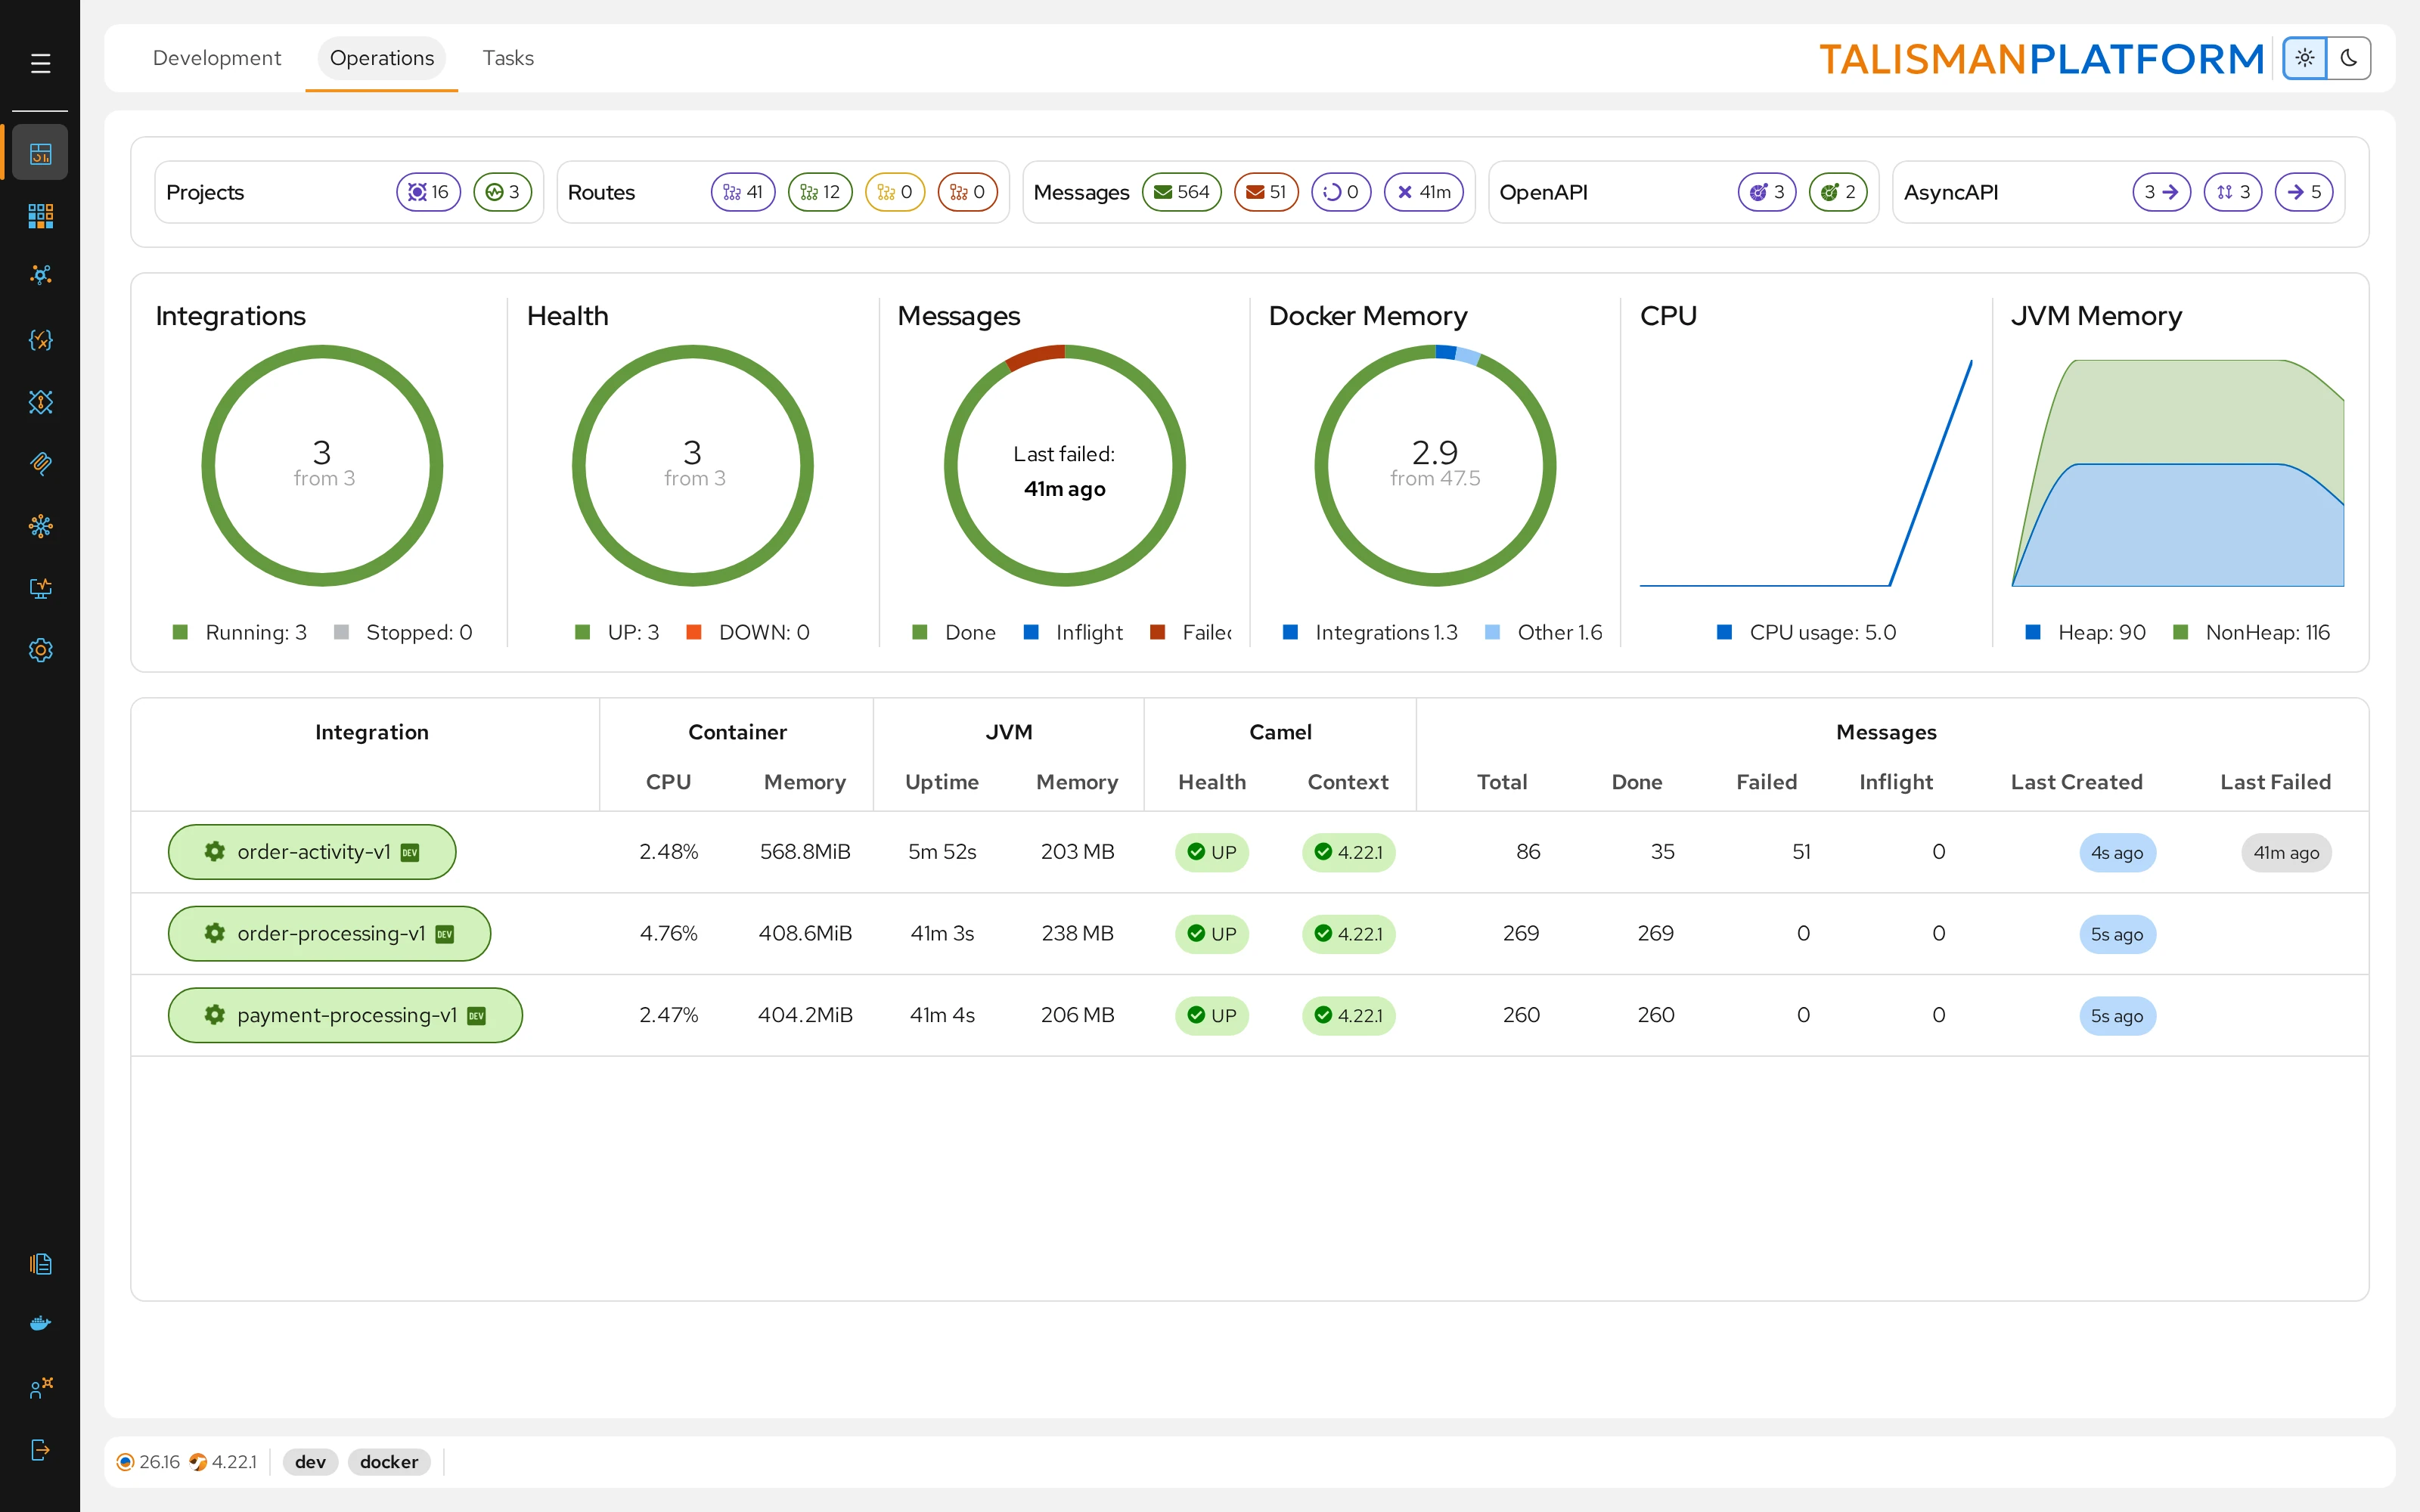
Task: Click the snowflake-shaped sidebar icon
Action: [40, 526]
